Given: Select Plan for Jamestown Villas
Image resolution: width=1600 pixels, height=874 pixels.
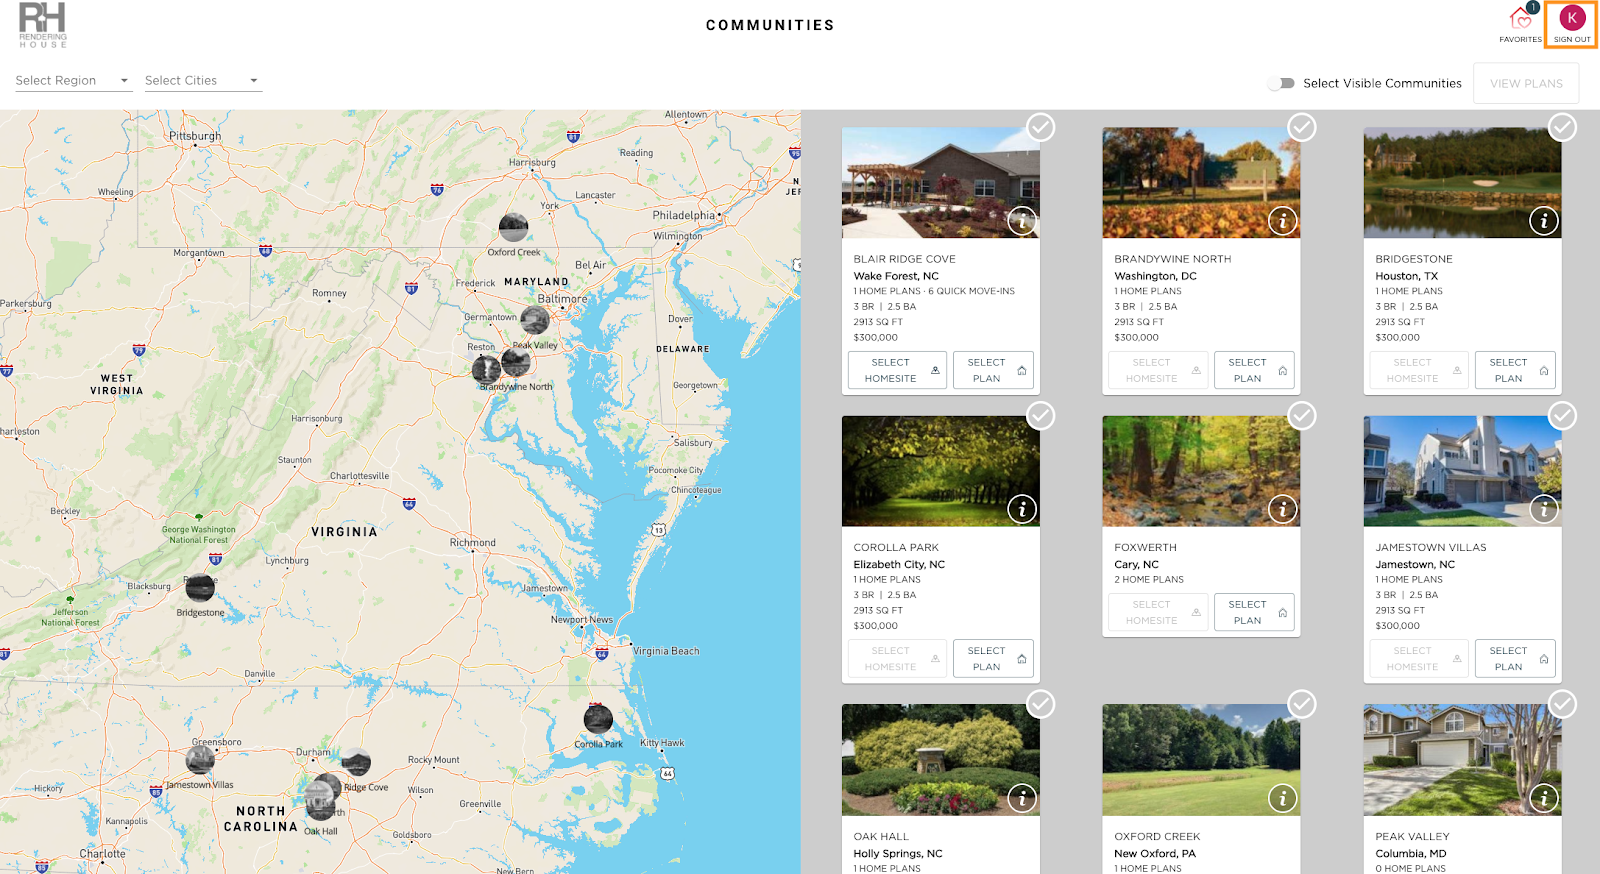Looking at the screenshot, I should pyautogui.click(x=1515, y=658).
